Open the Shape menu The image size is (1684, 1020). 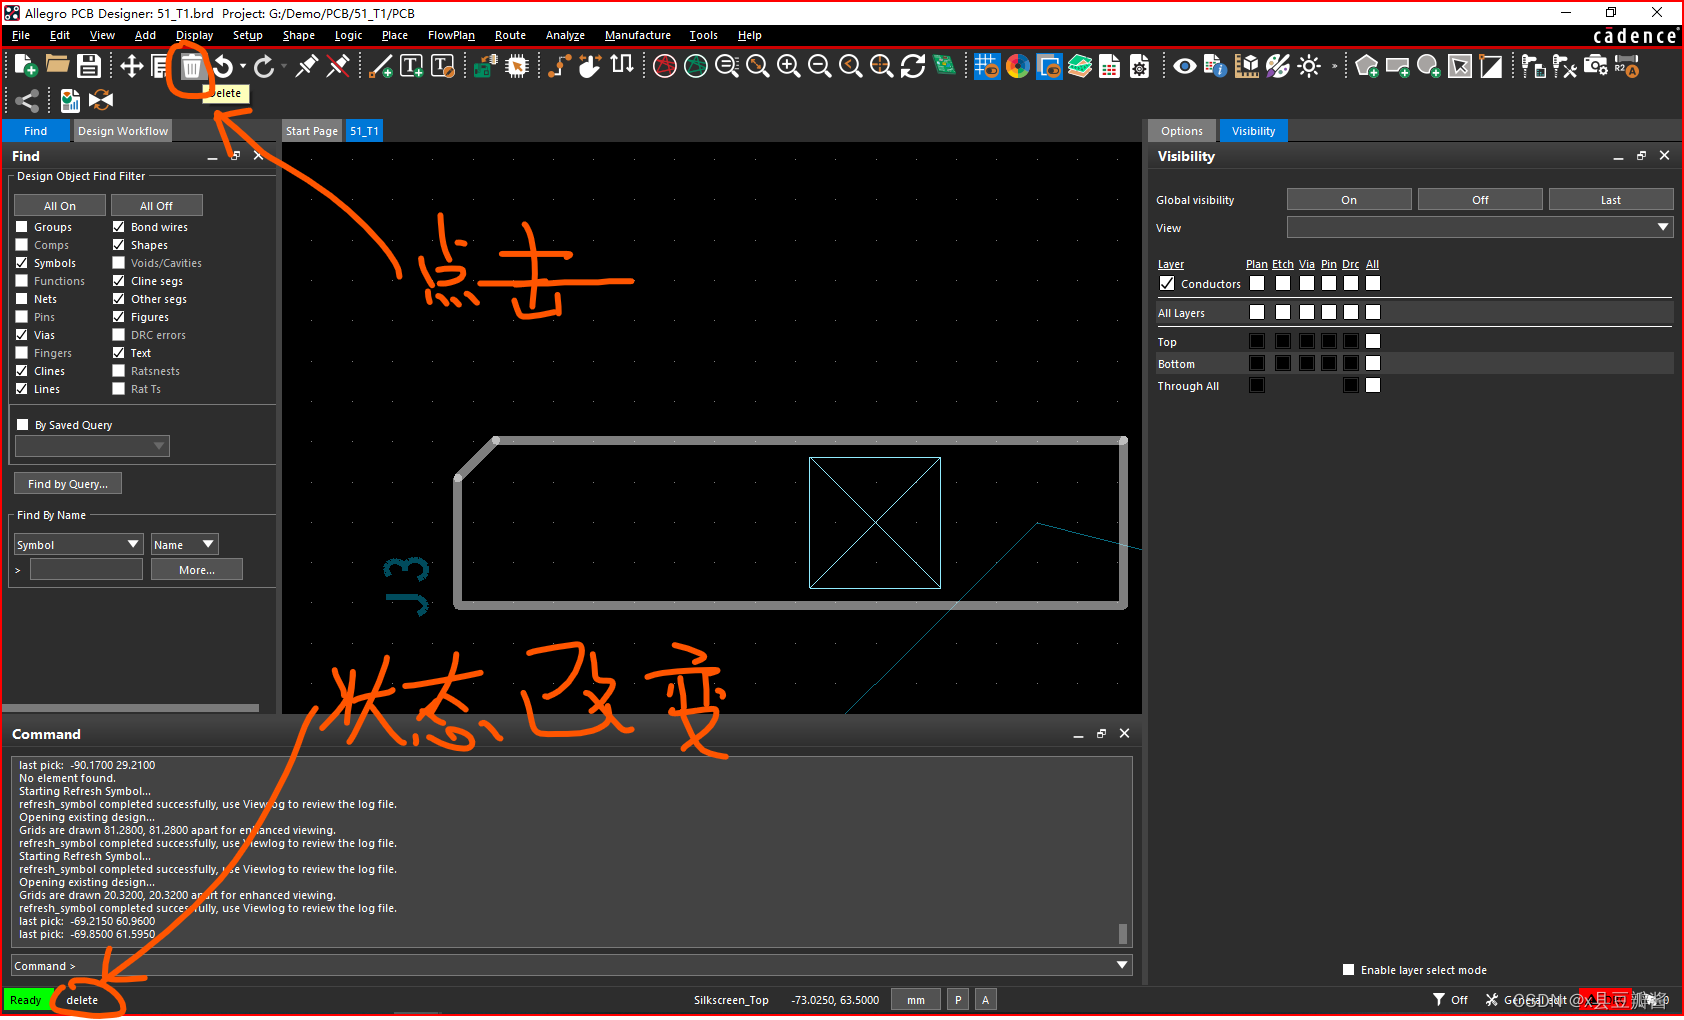point(299,35)
